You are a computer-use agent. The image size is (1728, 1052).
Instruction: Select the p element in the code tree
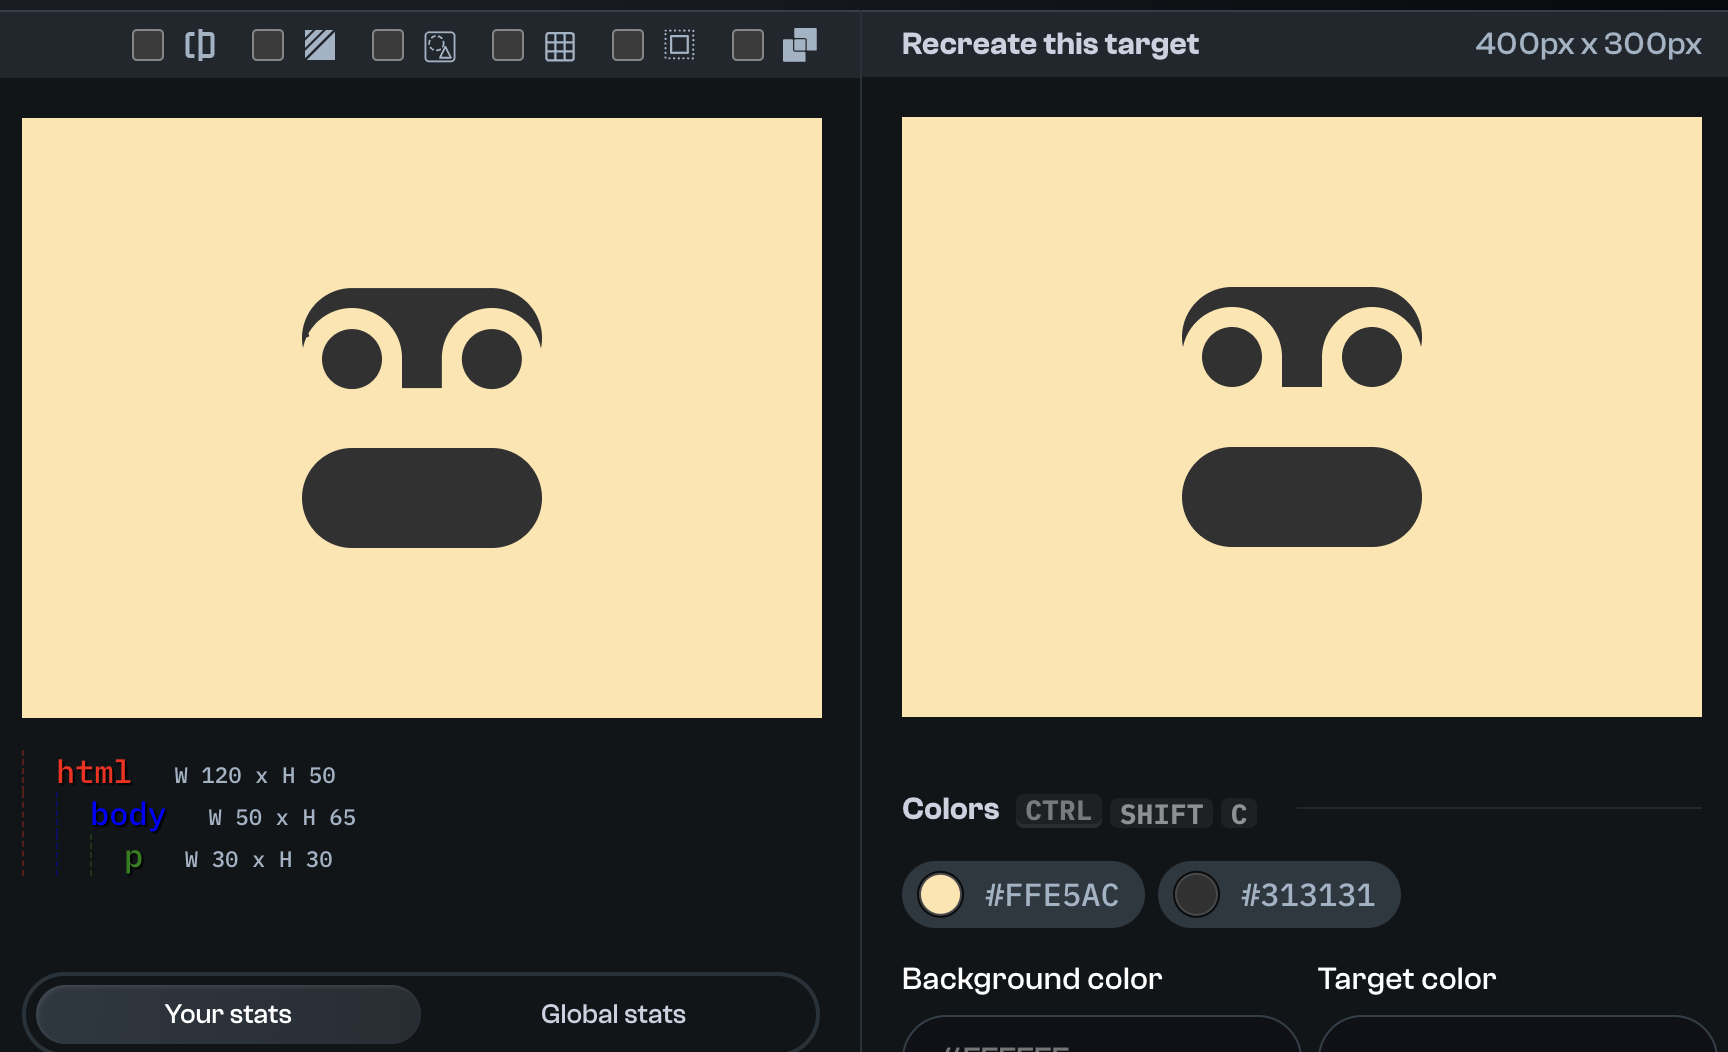(x=133, y=858)
